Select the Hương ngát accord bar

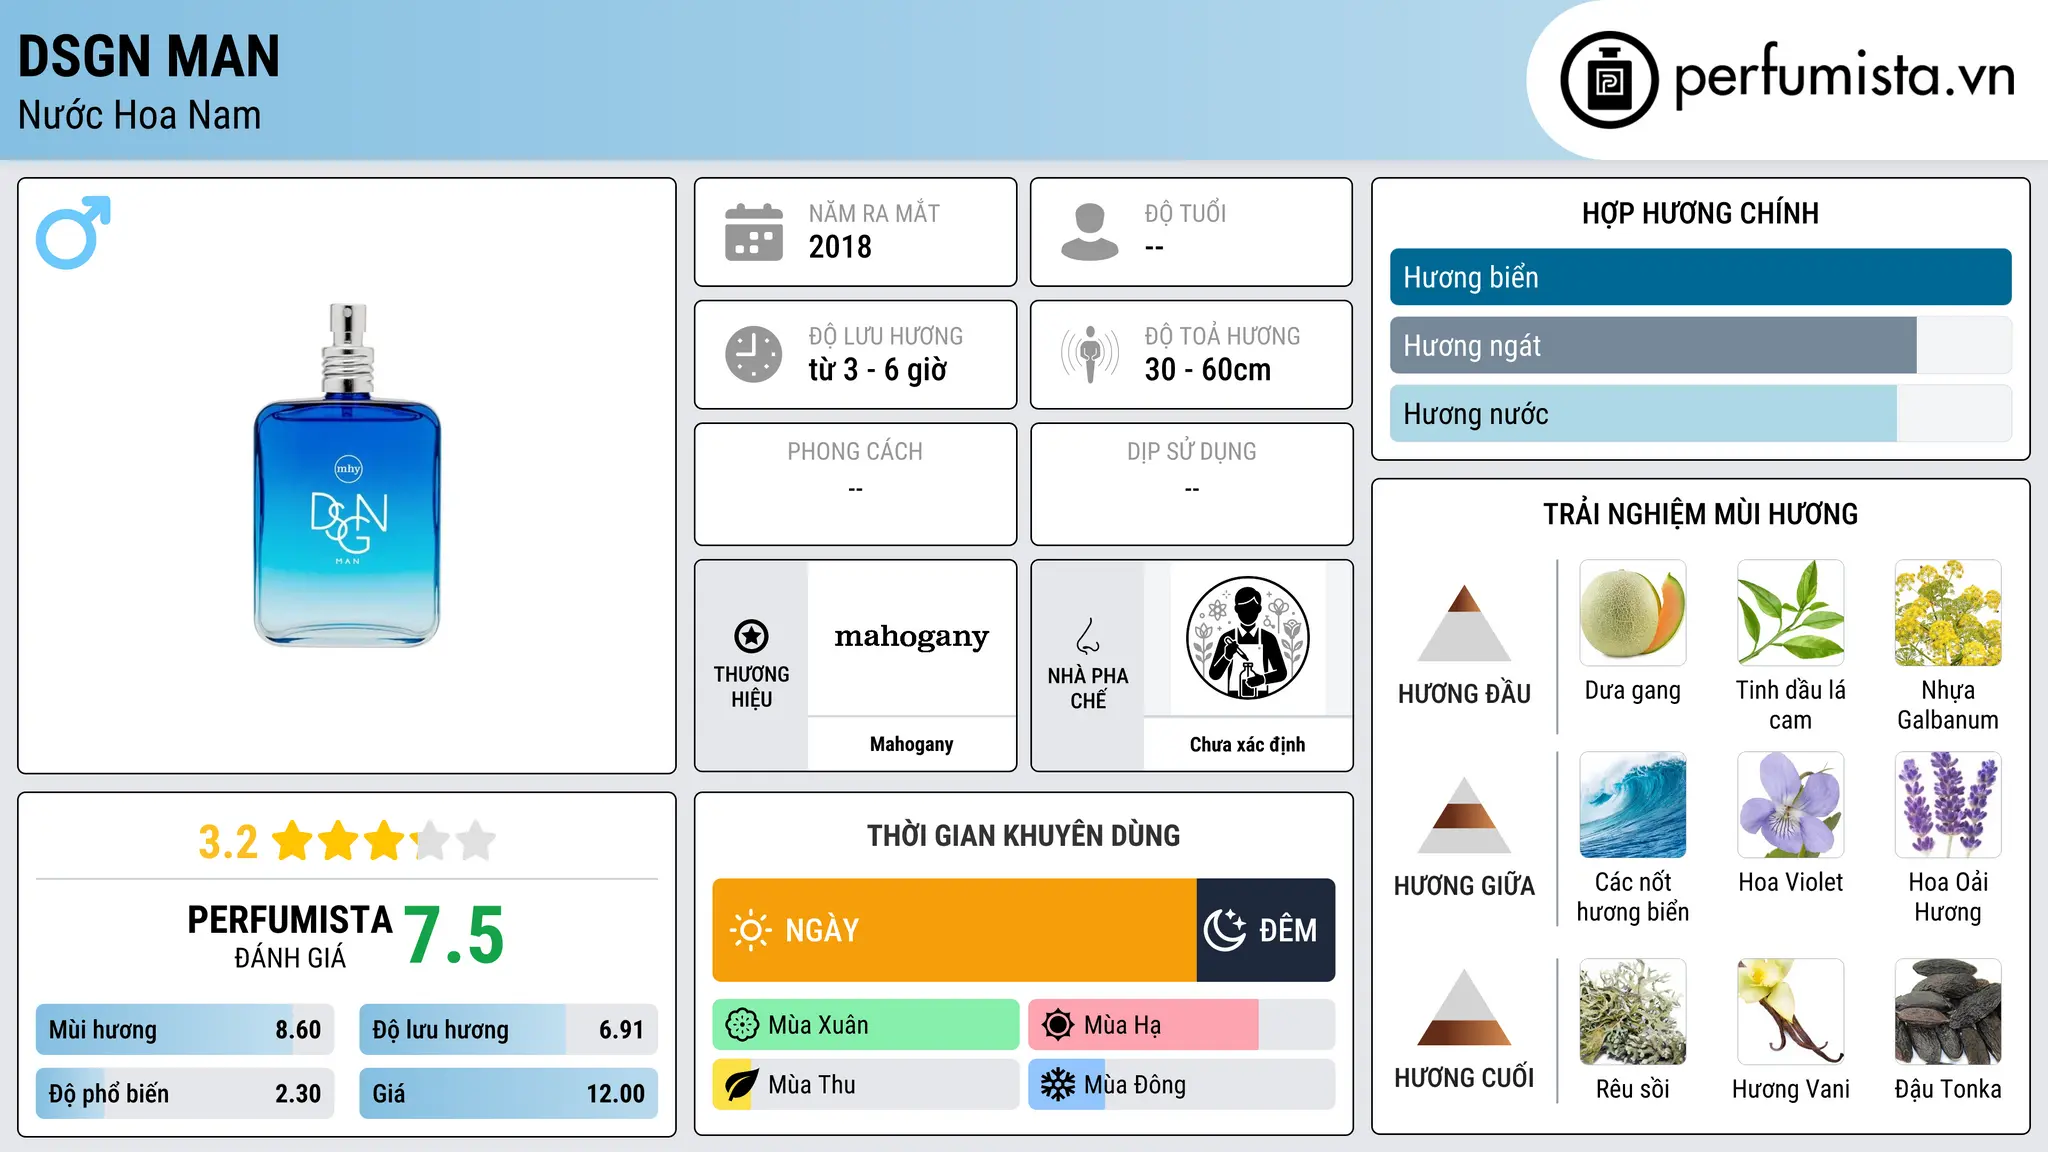click(x=1700, y=345)
